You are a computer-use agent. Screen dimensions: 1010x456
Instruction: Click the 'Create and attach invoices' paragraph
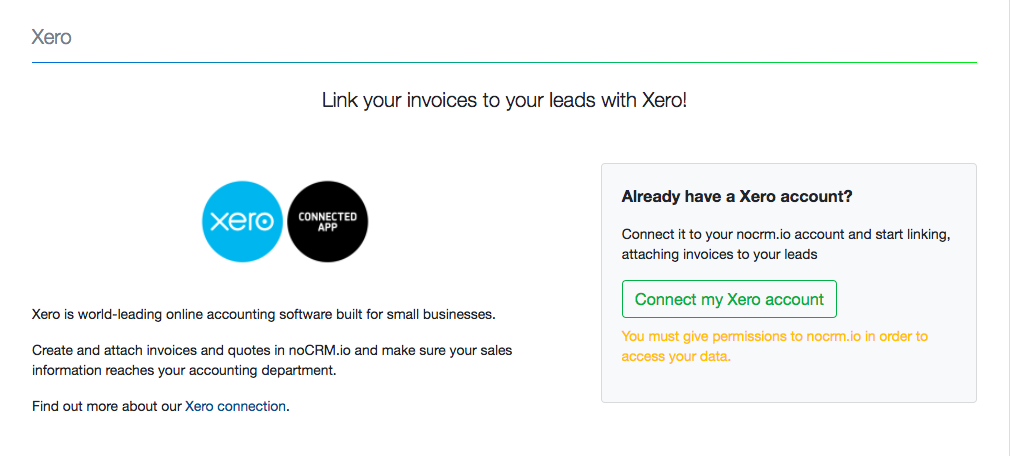[272, 351]
